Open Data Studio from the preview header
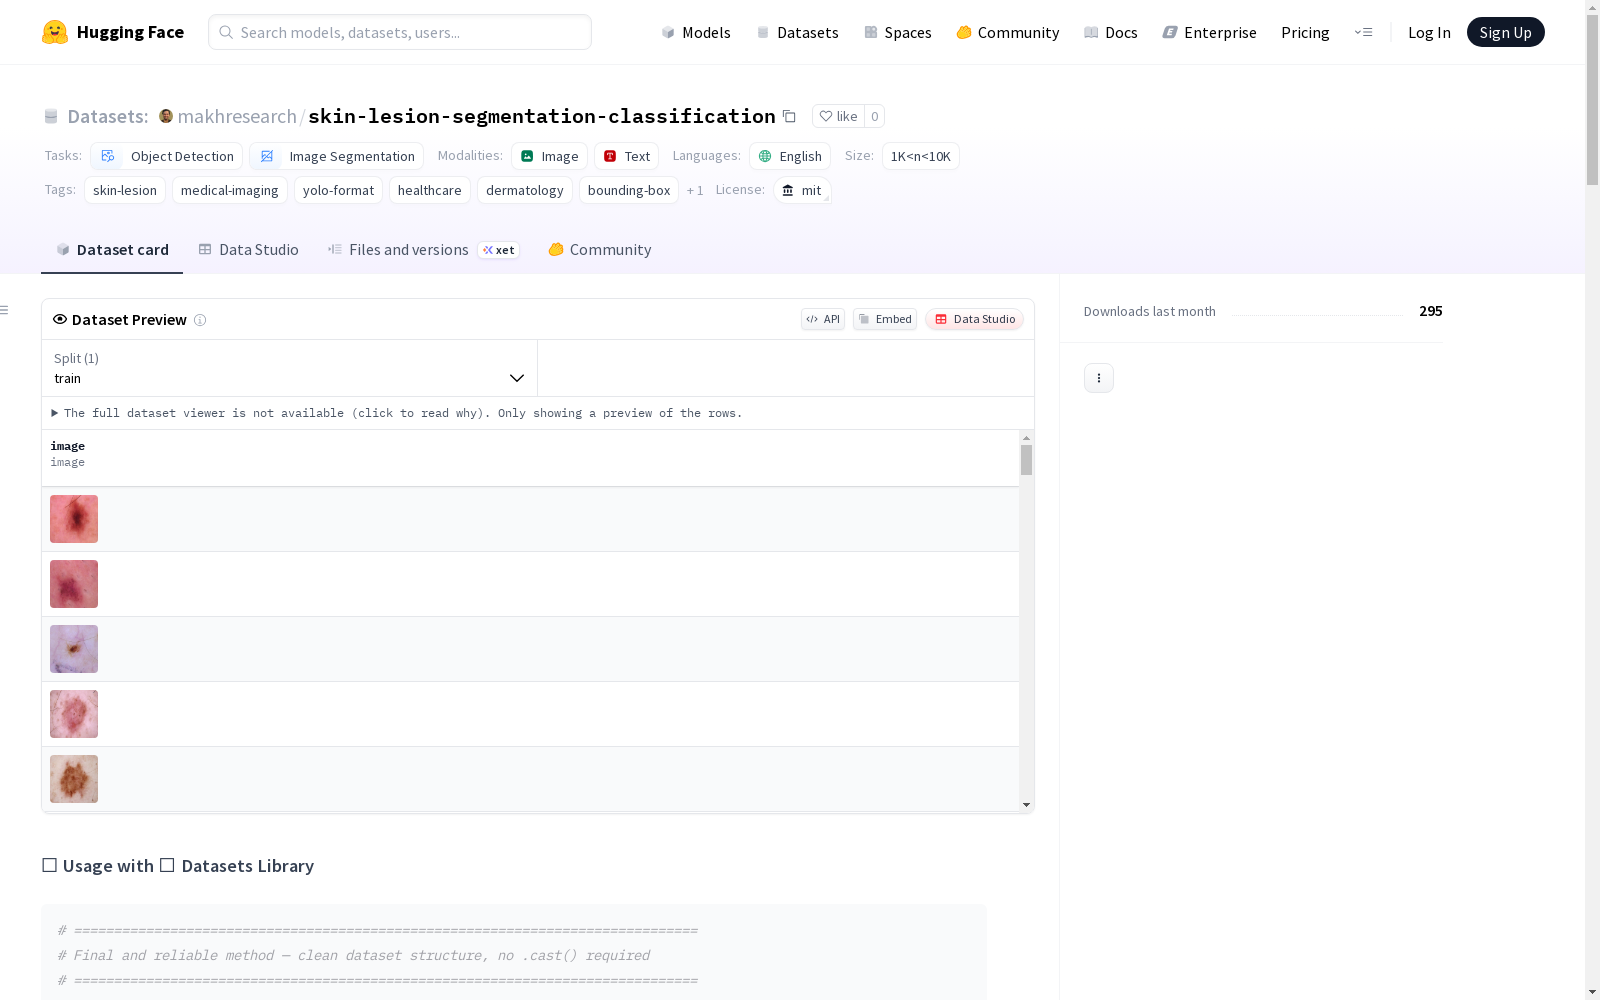 pyautogui.click(x=975, y=319)
